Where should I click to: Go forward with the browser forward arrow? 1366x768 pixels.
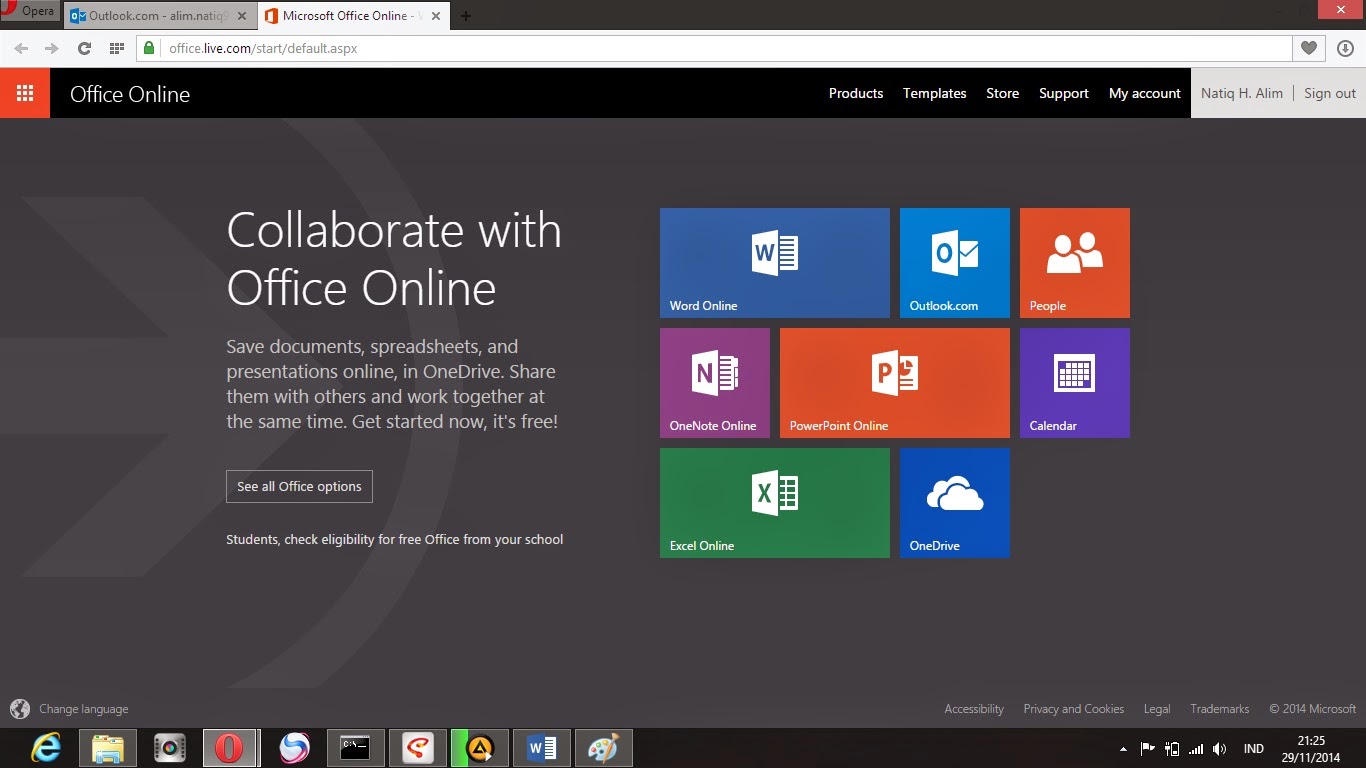point(52,48)
